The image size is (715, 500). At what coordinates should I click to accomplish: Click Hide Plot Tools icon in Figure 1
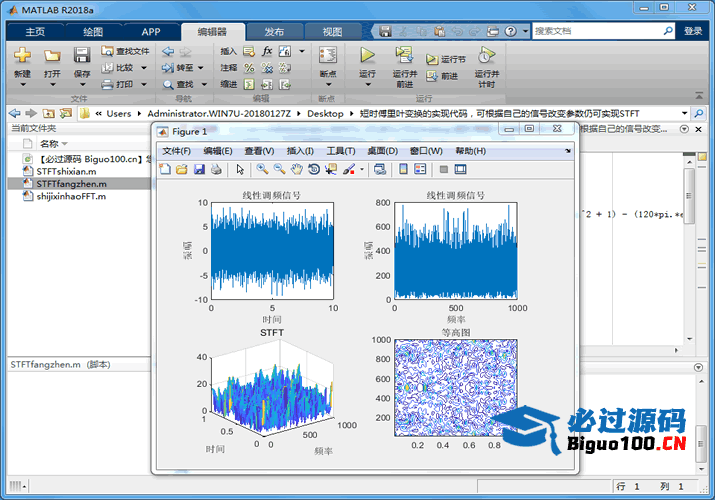pyautogui.click(x=443, y=170)
